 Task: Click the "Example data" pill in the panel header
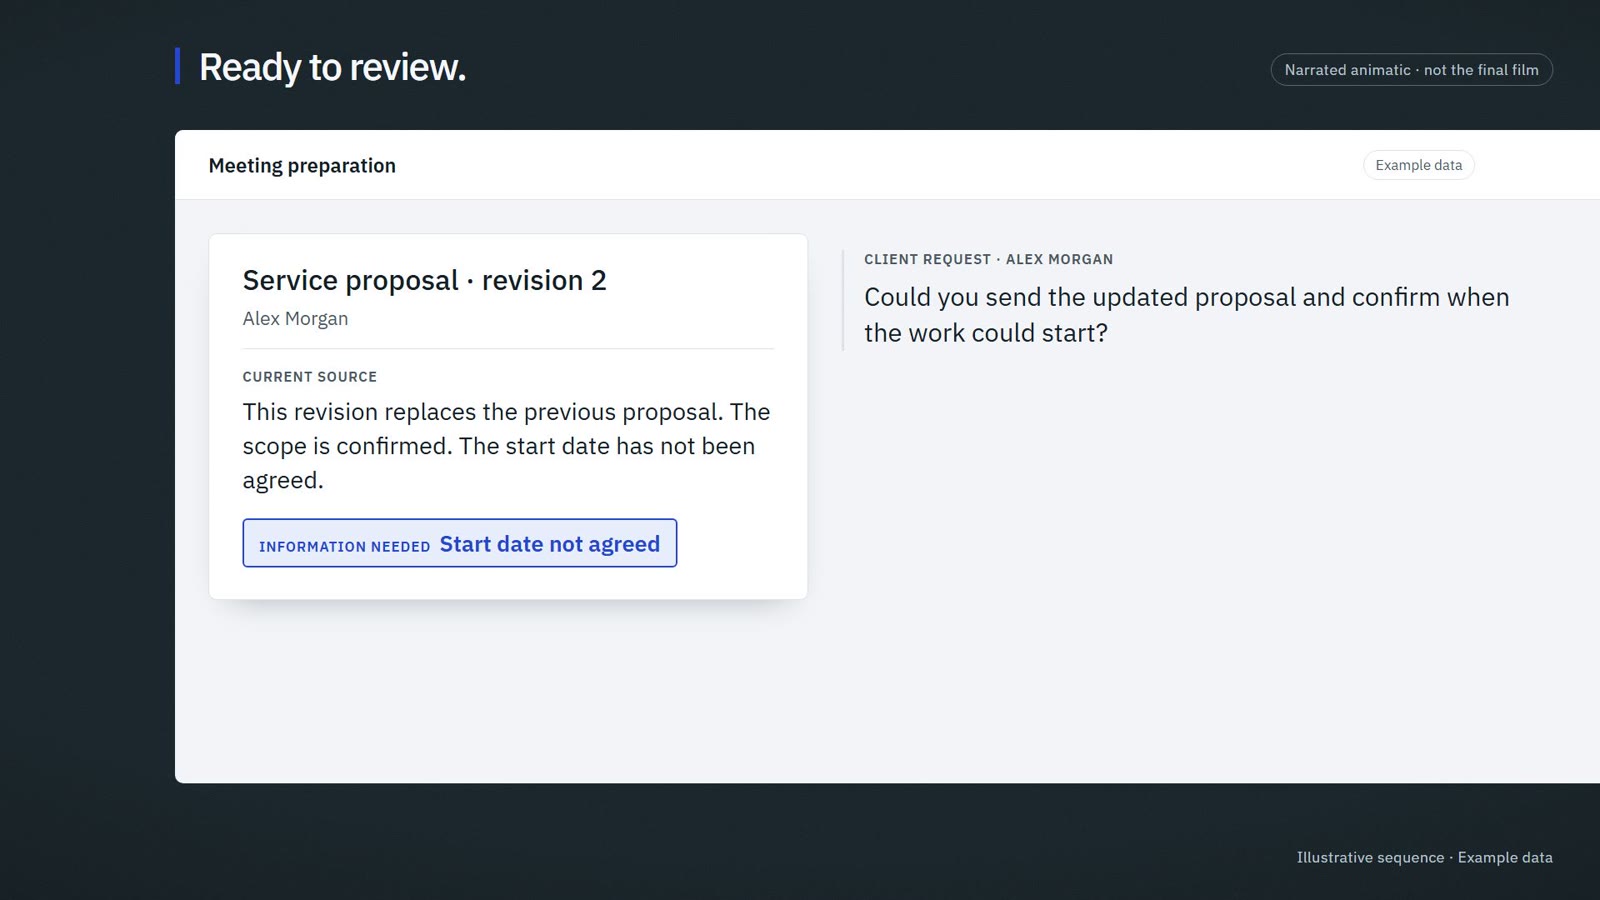1418,165
